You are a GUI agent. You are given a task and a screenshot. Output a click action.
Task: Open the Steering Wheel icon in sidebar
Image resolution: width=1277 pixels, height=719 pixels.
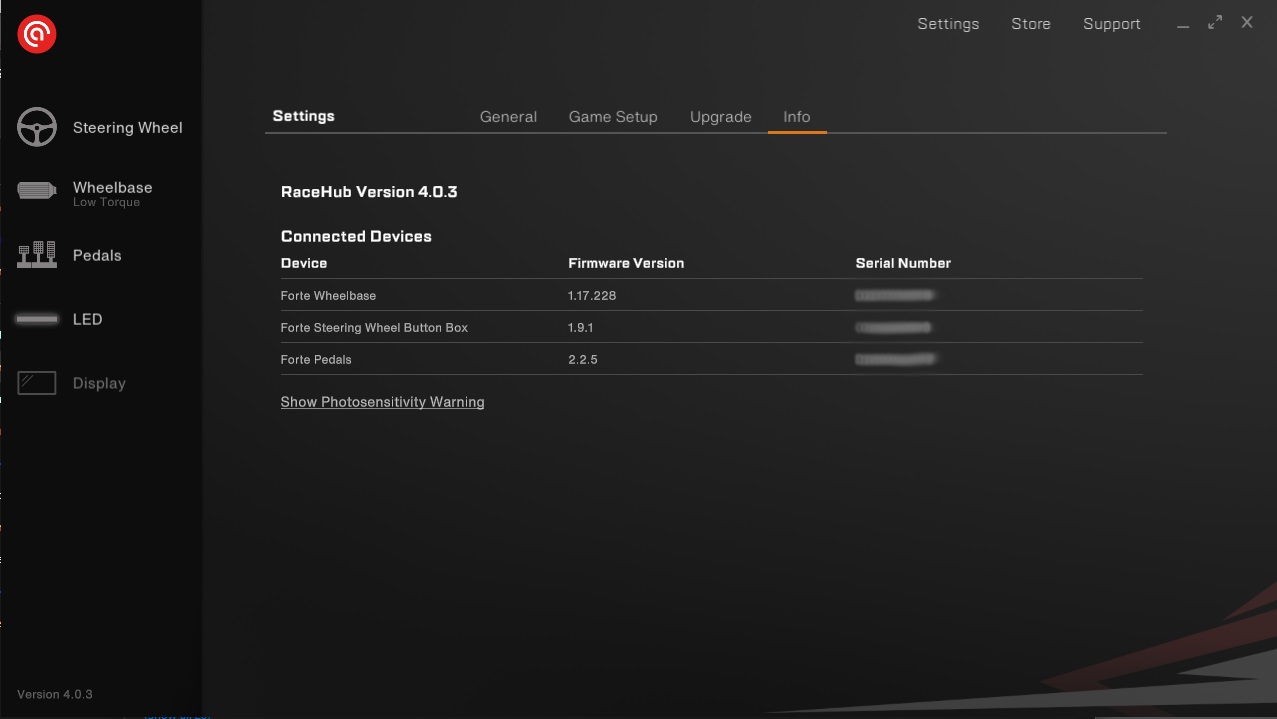coord(37,127)
